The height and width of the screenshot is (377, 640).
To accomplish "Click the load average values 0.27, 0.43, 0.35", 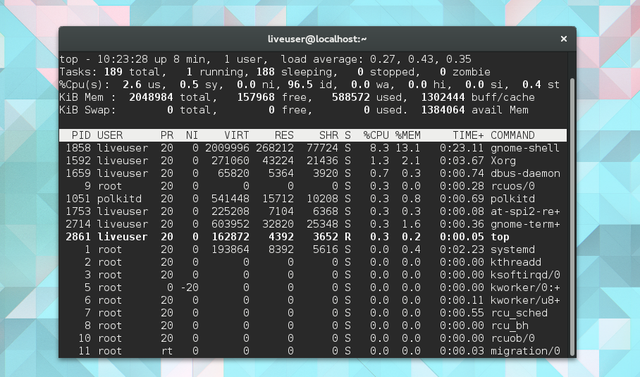I will point(420,59).
